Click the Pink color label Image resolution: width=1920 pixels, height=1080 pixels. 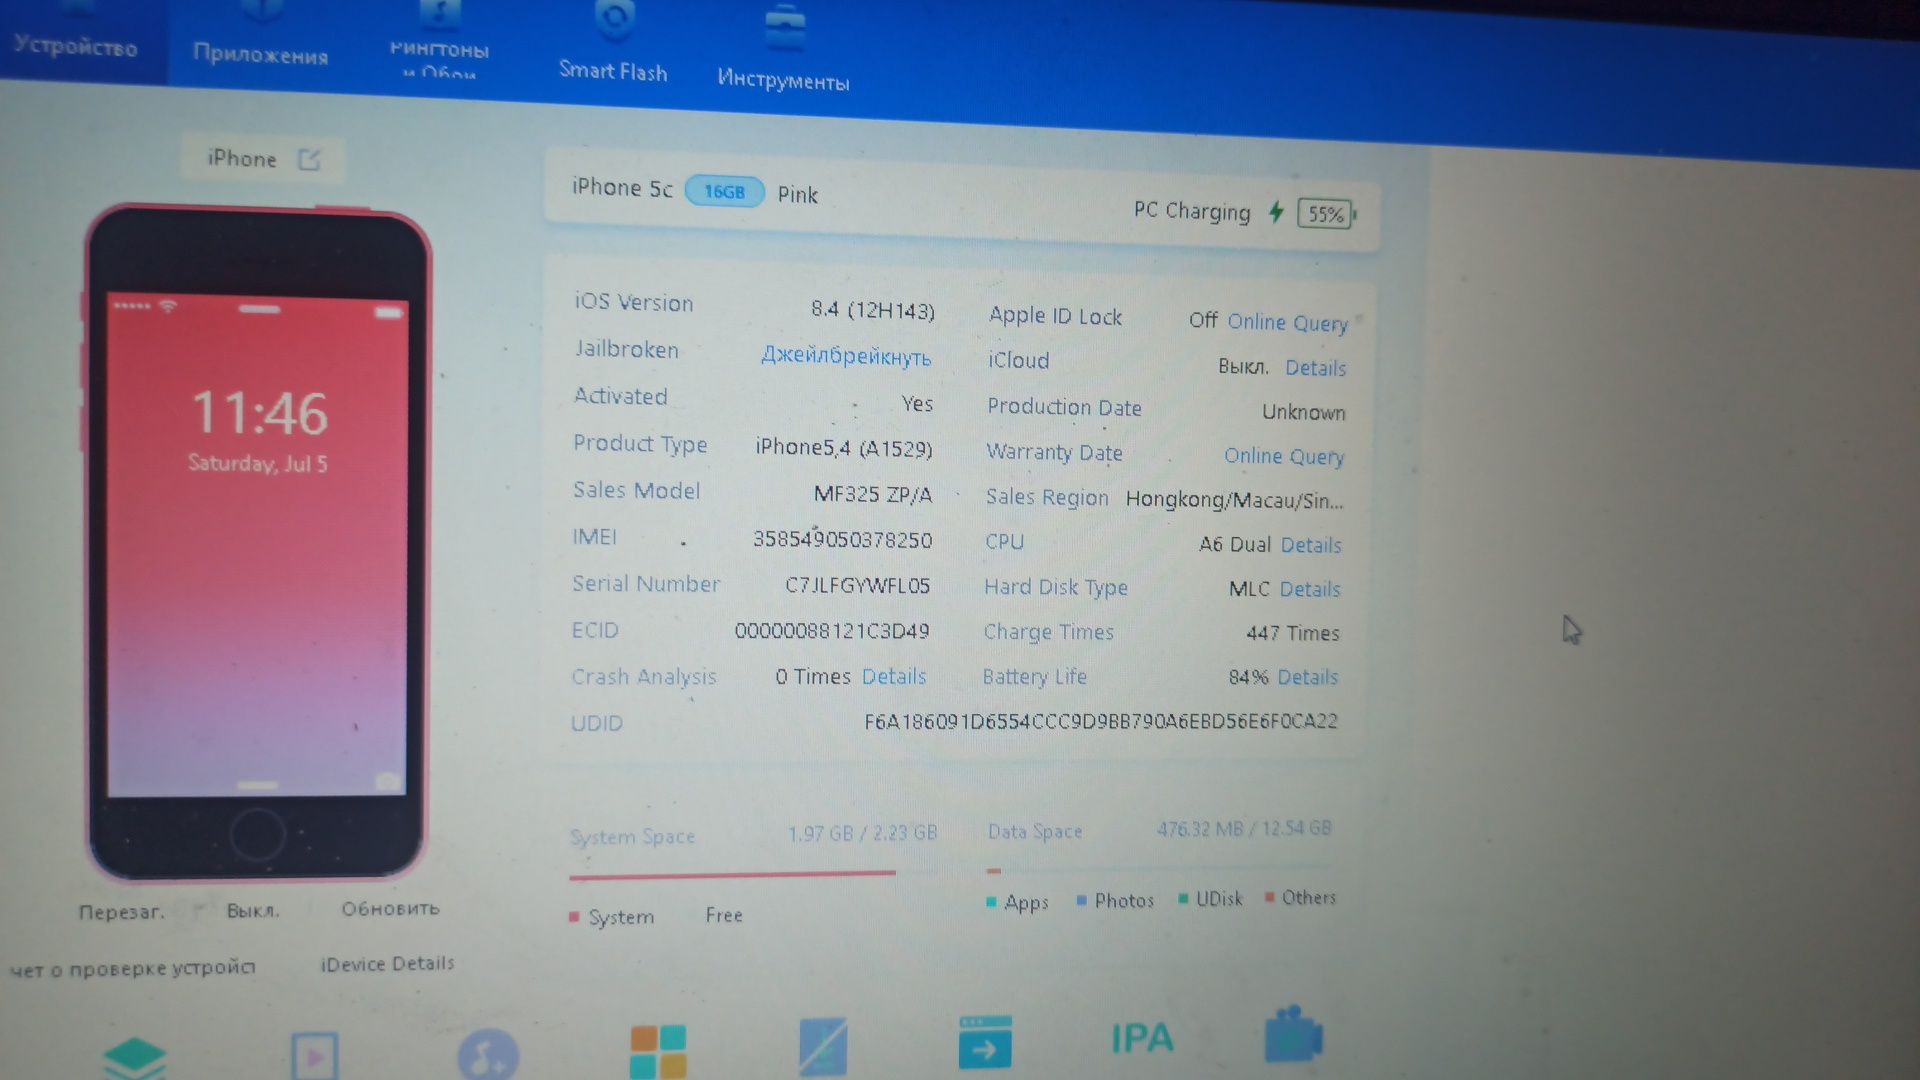click(797, 195)
